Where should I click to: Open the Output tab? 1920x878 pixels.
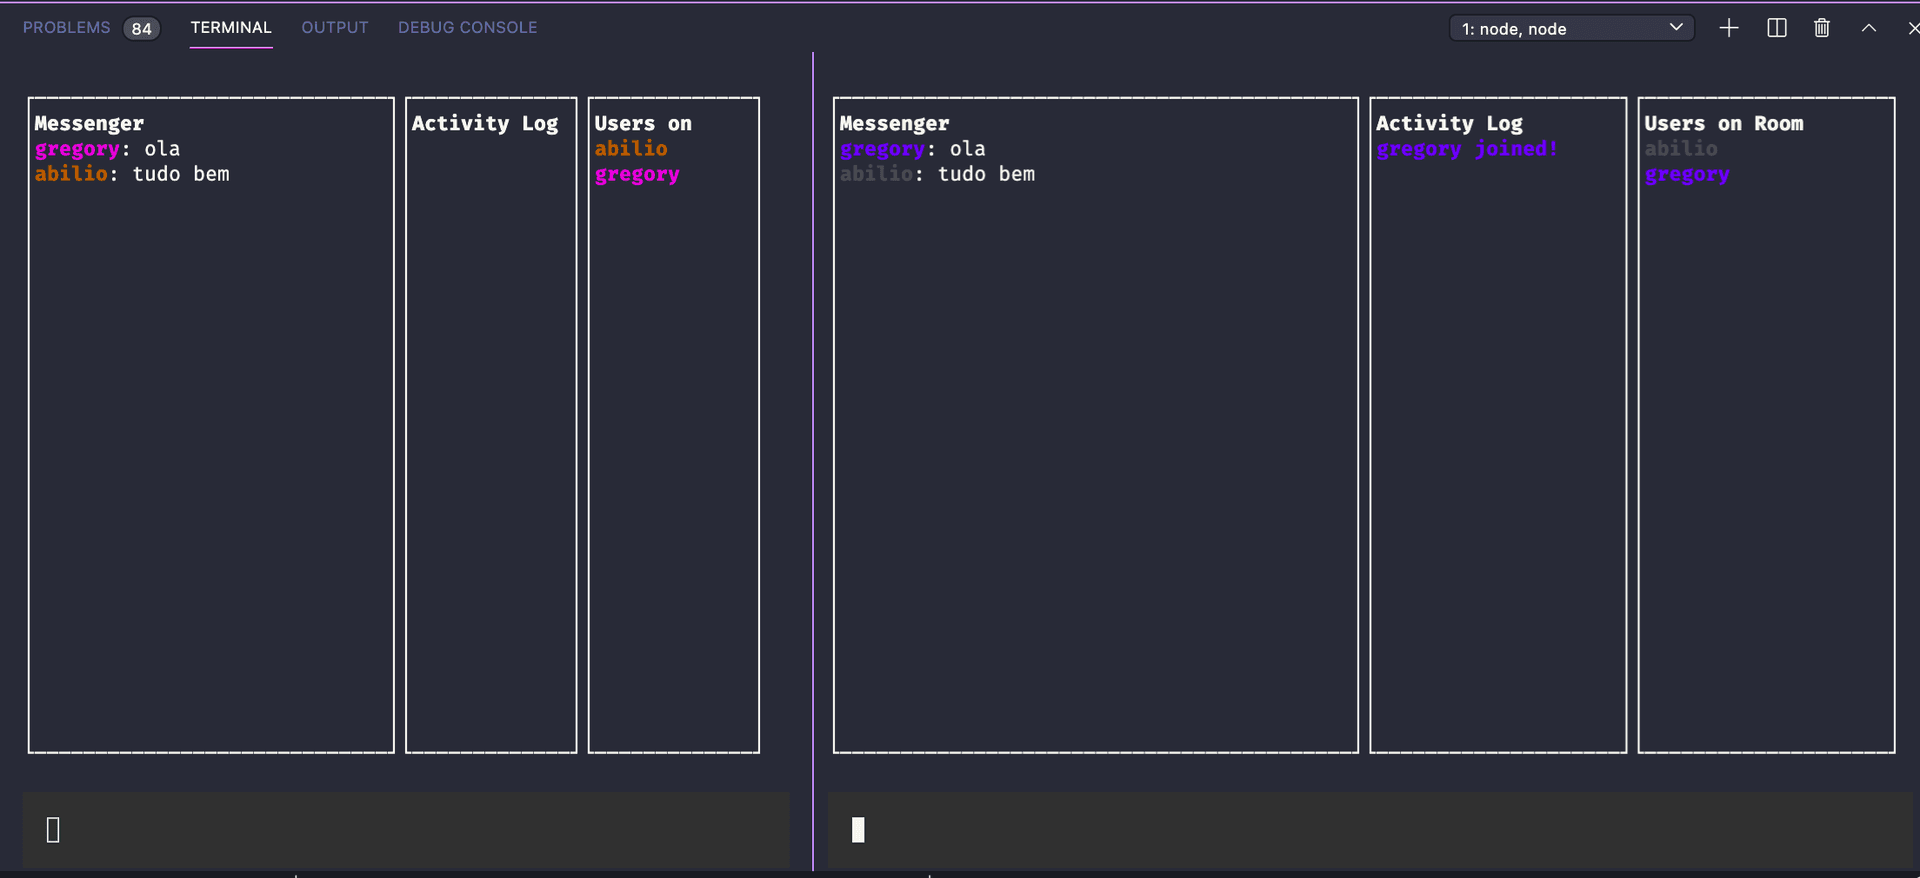click(x=335, y=28)
